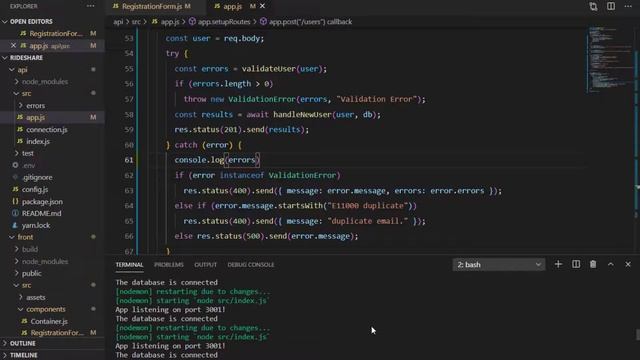The height and width of the screenshot is (360, 640).
Task: Select the app.js editor tab
Action: (x=232, y=6)
